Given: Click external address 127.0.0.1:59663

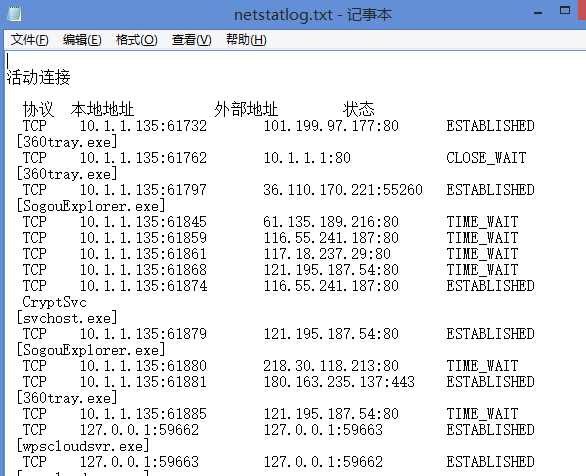Looking at the screenshot, I should click(323, 430).
